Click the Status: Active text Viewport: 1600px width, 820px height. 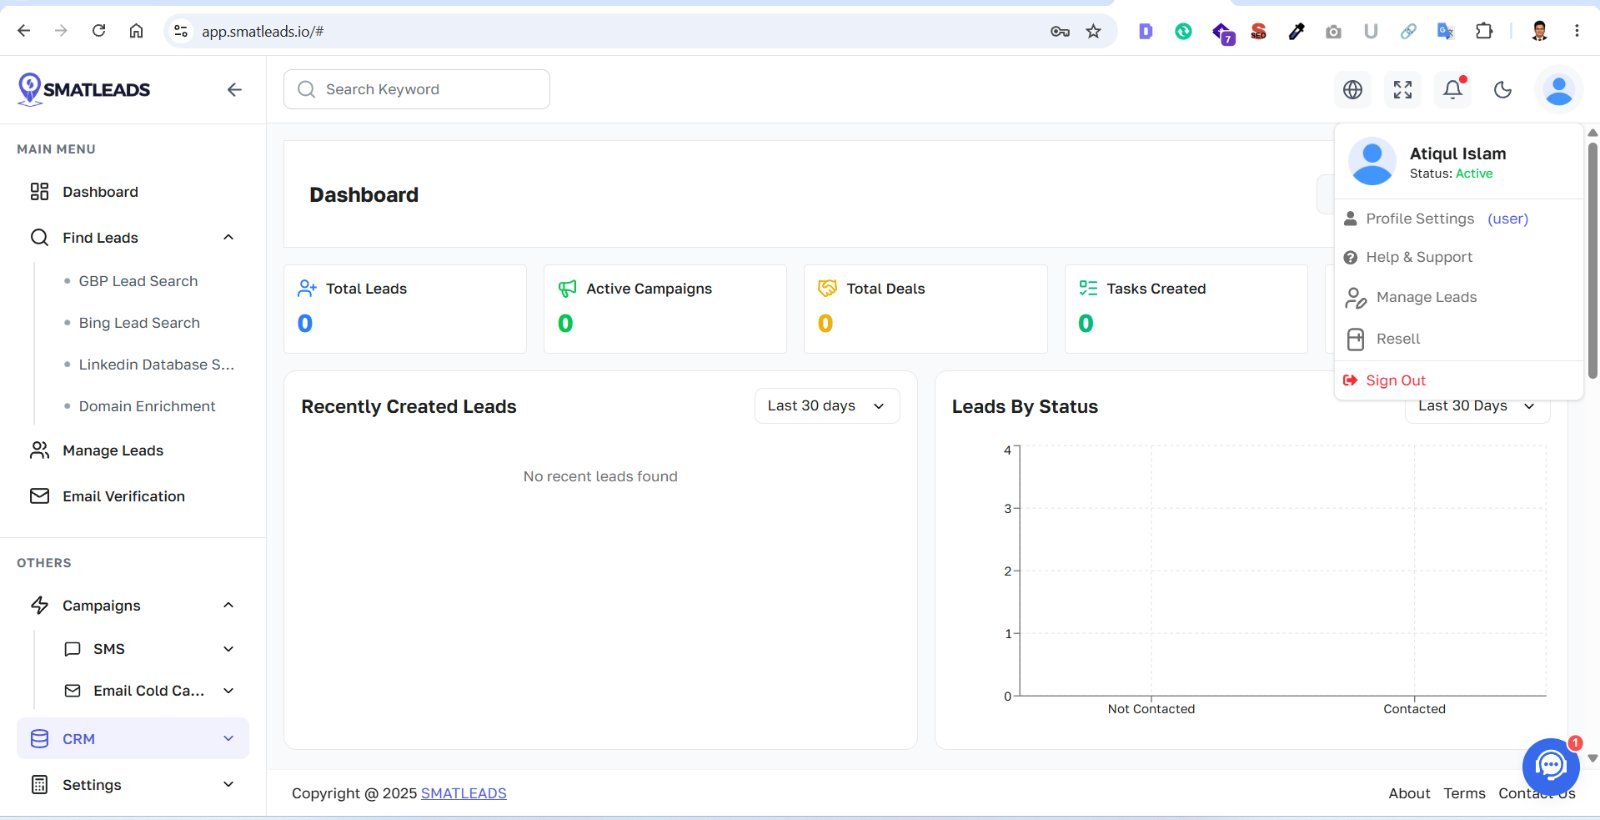1451,174
